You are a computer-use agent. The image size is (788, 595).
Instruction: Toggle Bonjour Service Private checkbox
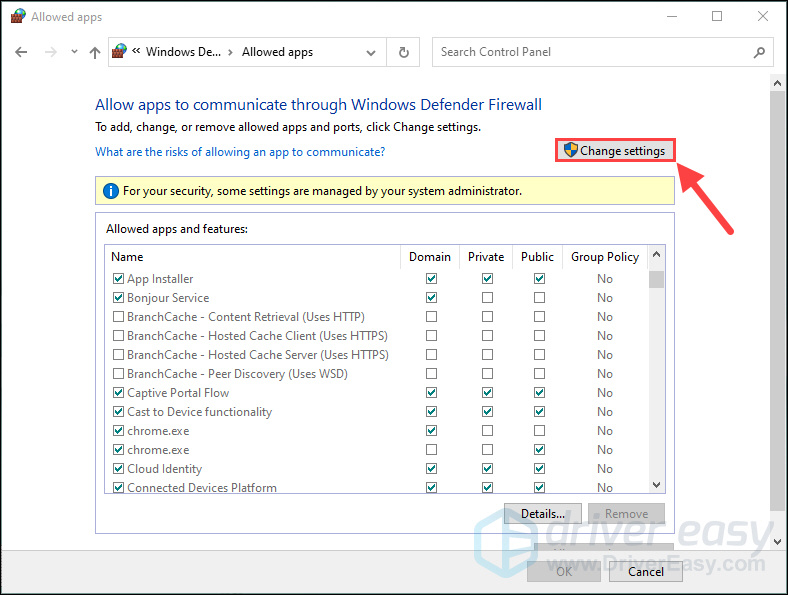(x=486, y=298)
